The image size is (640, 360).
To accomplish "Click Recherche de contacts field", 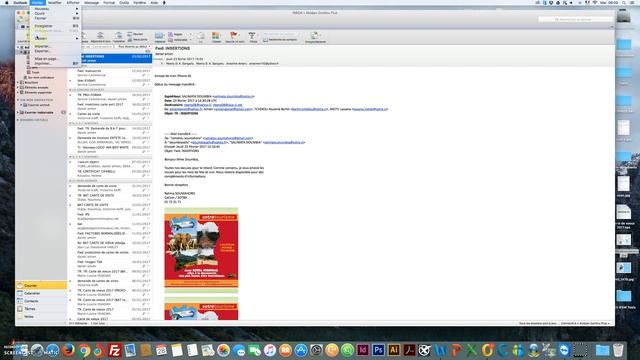I will [x=280, y=40].
